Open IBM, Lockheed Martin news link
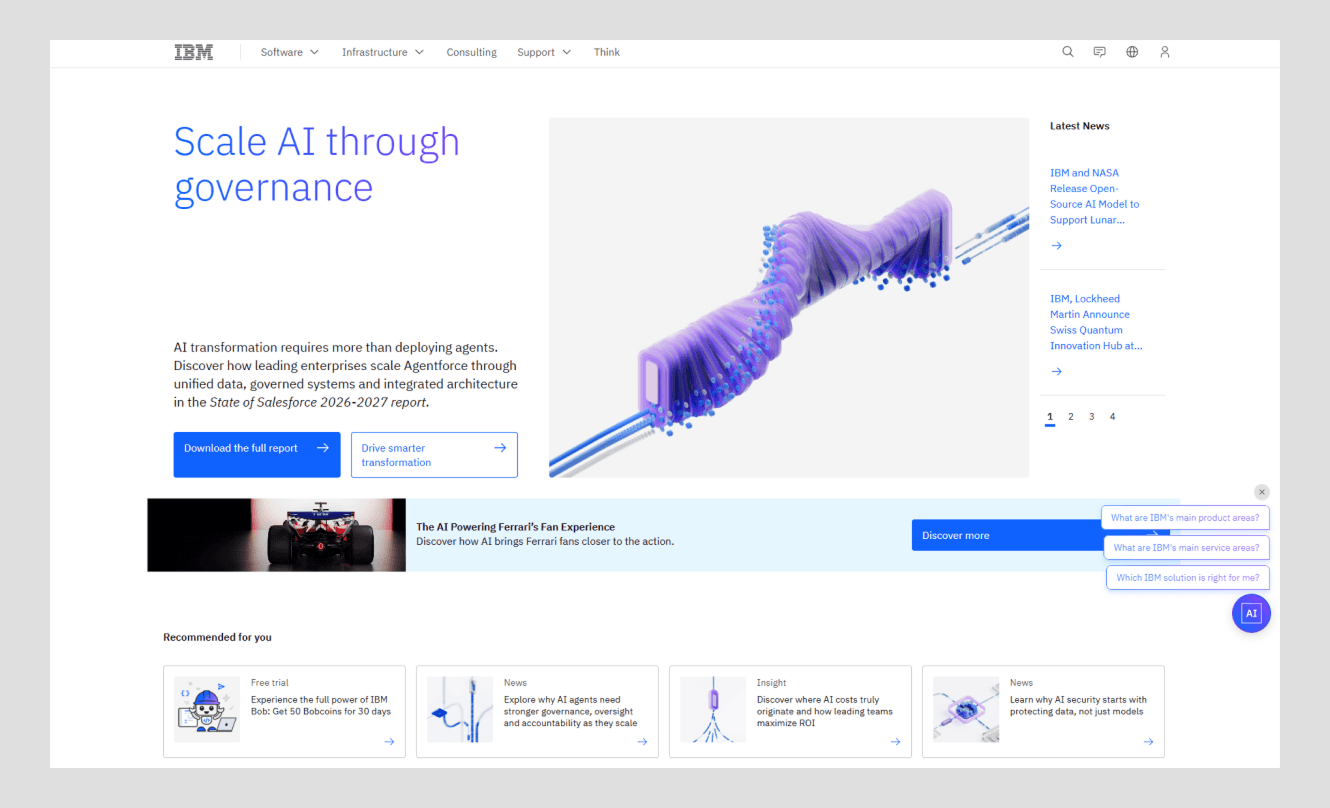 tap(1096, 322)
